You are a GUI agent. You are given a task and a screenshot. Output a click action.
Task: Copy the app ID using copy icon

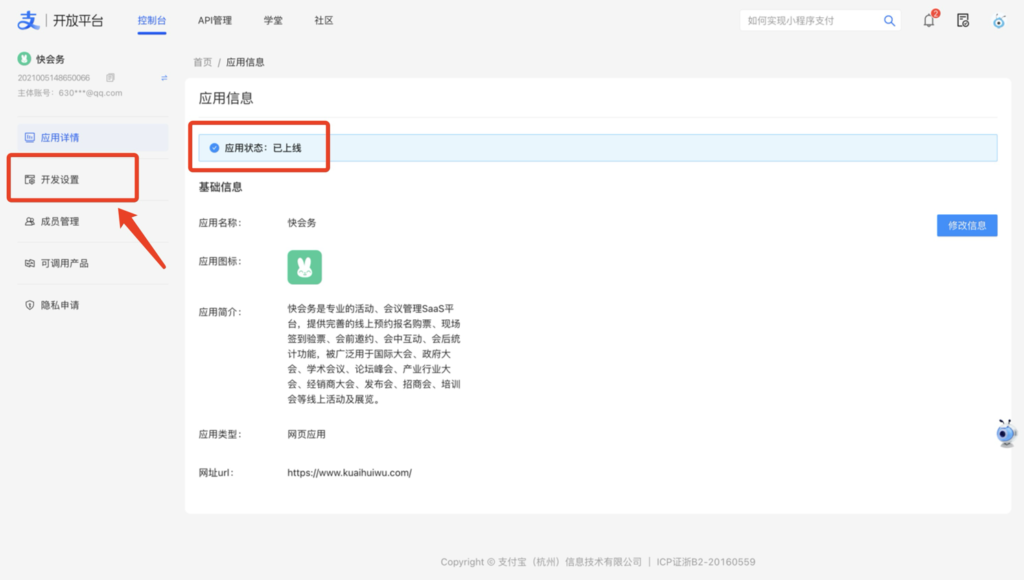pyautogui.click(x=110, y=78)
